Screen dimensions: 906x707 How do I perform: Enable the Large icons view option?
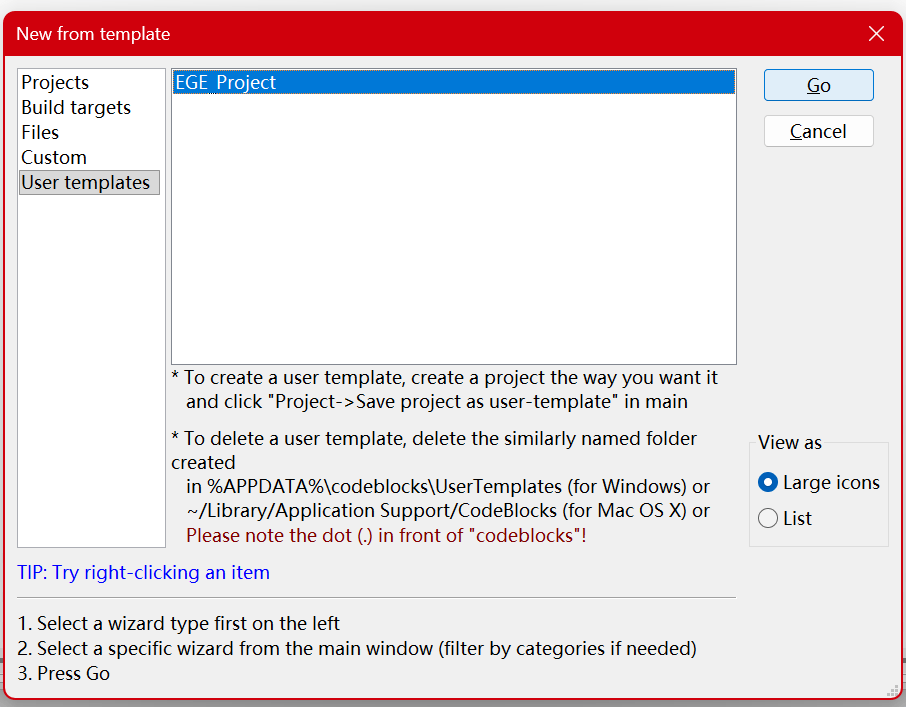coord(768,483)
